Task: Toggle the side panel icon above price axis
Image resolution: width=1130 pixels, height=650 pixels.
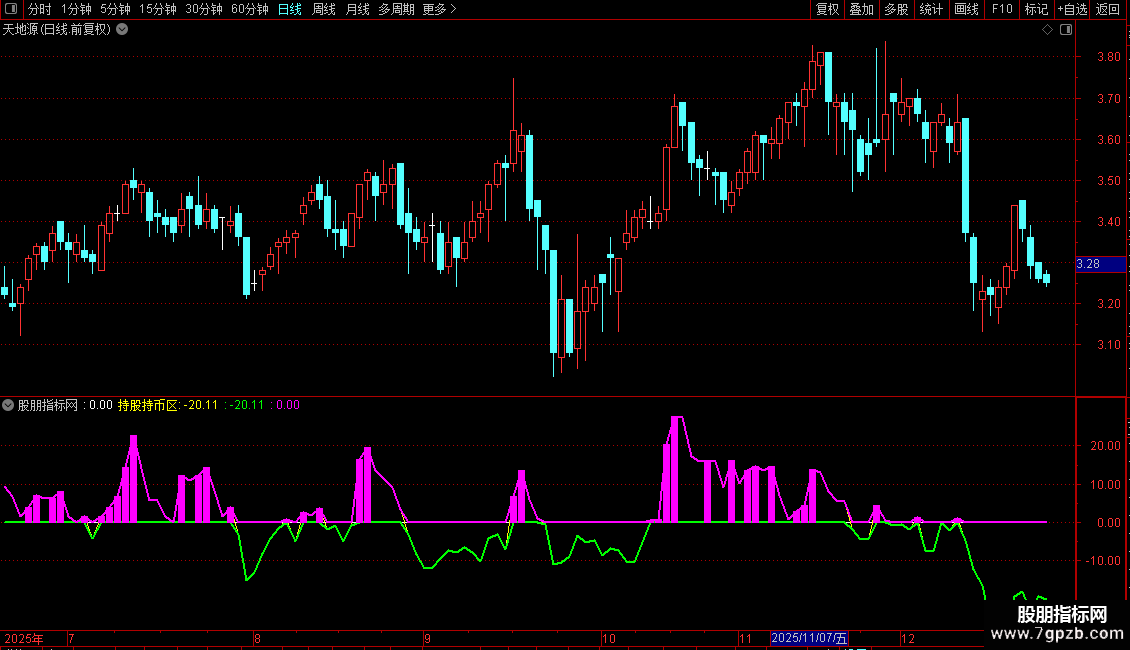Action: point(1066,30)
